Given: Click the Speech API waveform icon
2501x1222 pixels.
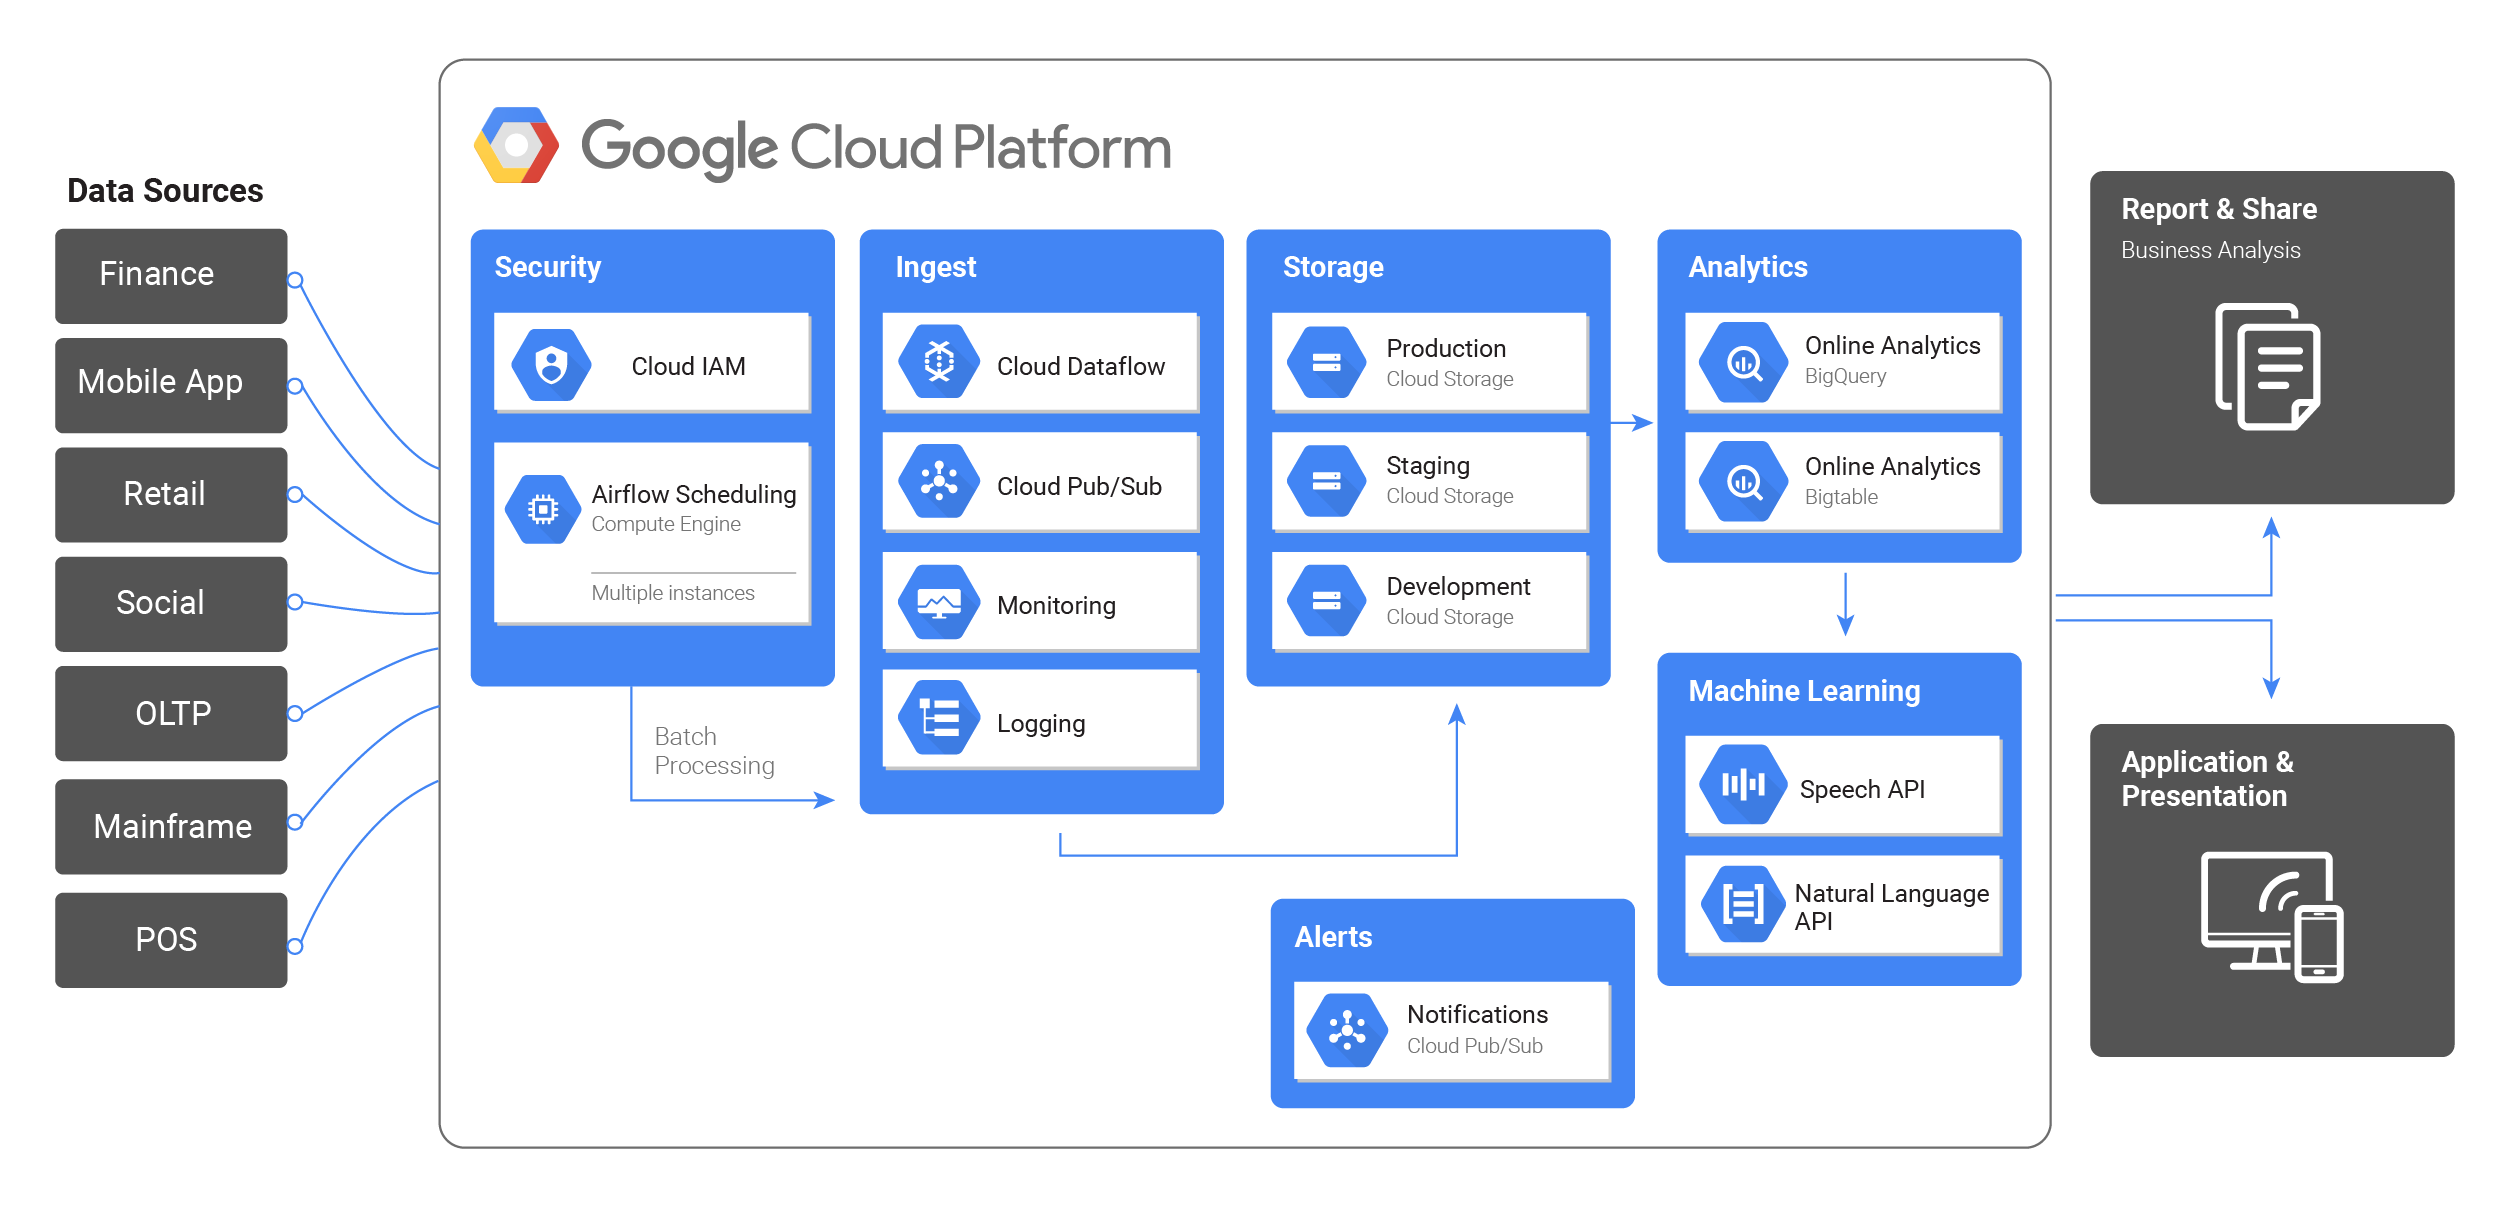Looking at the screenshot, I should point(1743,785).
